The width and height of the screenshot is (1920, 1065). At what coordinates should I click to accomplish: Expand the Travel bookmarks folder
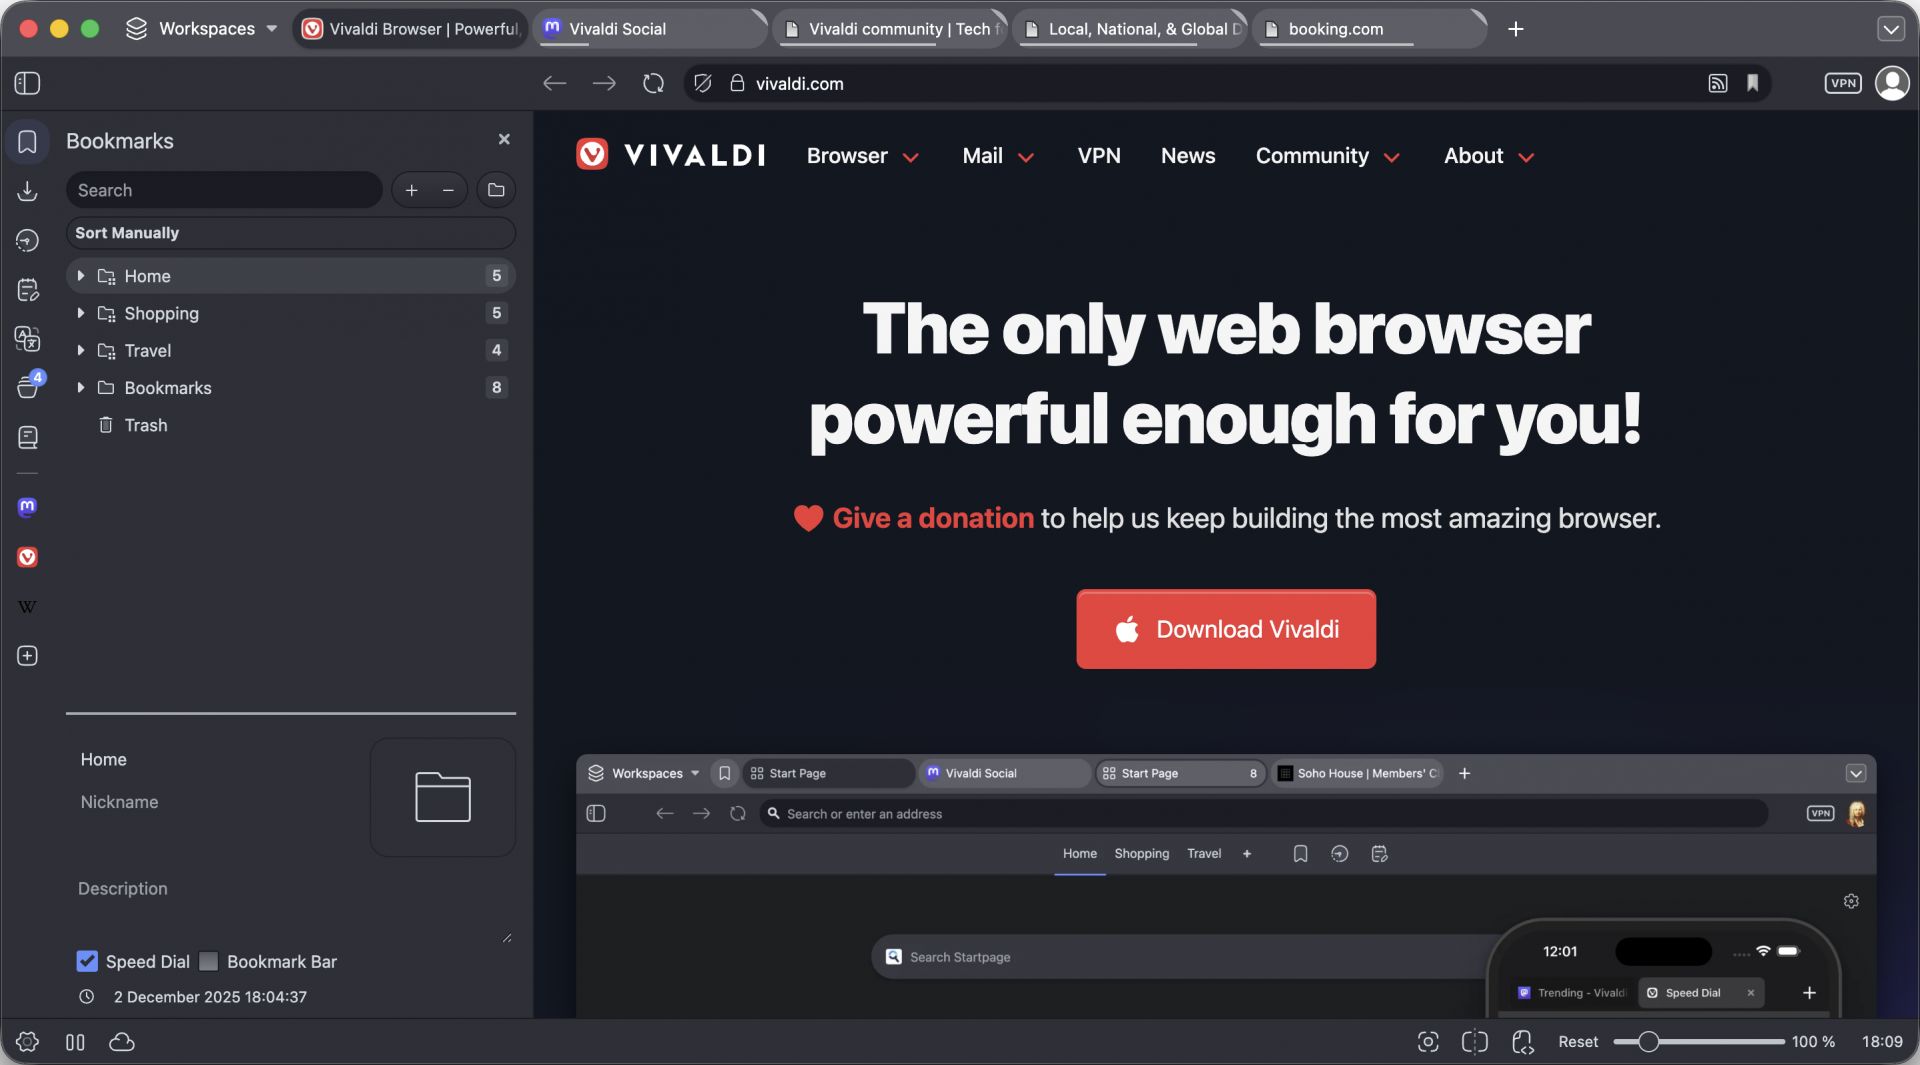(x=81, y=350)
